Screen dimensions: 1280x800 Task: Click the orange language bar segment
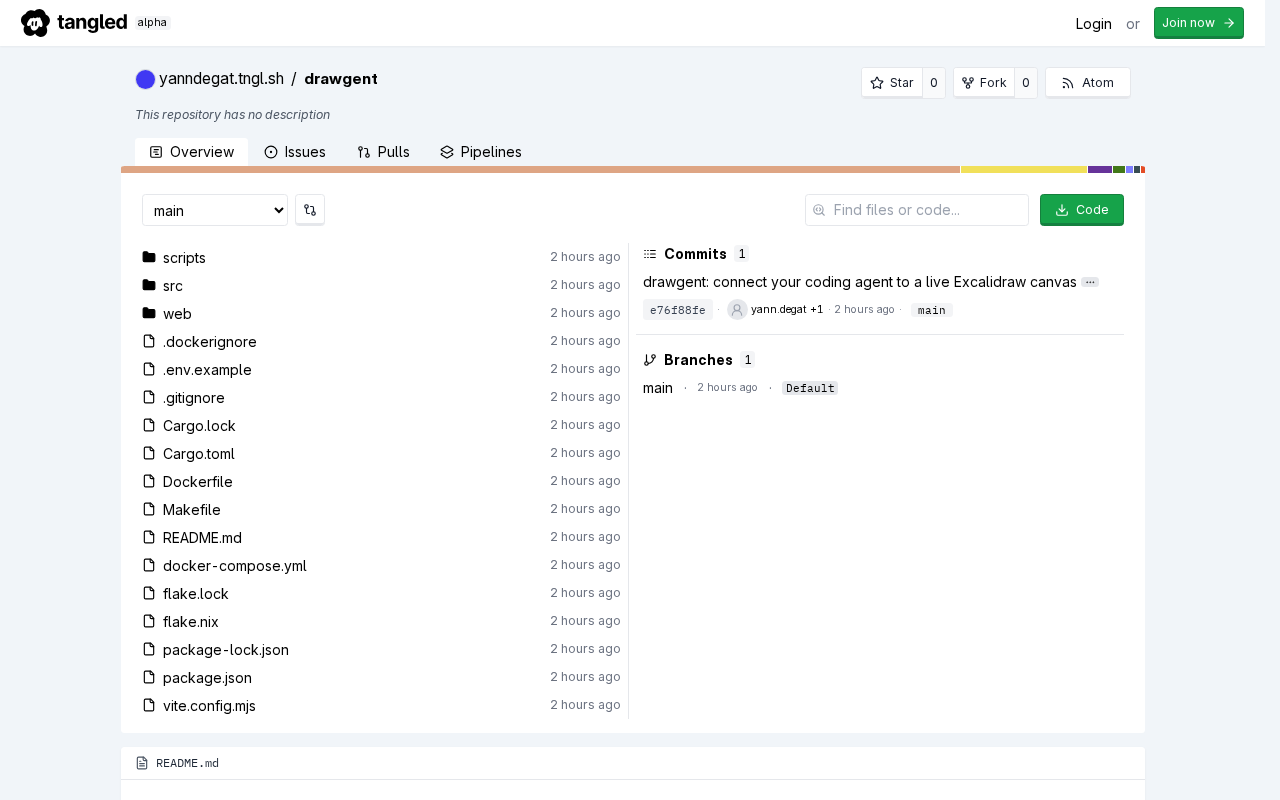point(540,170)
